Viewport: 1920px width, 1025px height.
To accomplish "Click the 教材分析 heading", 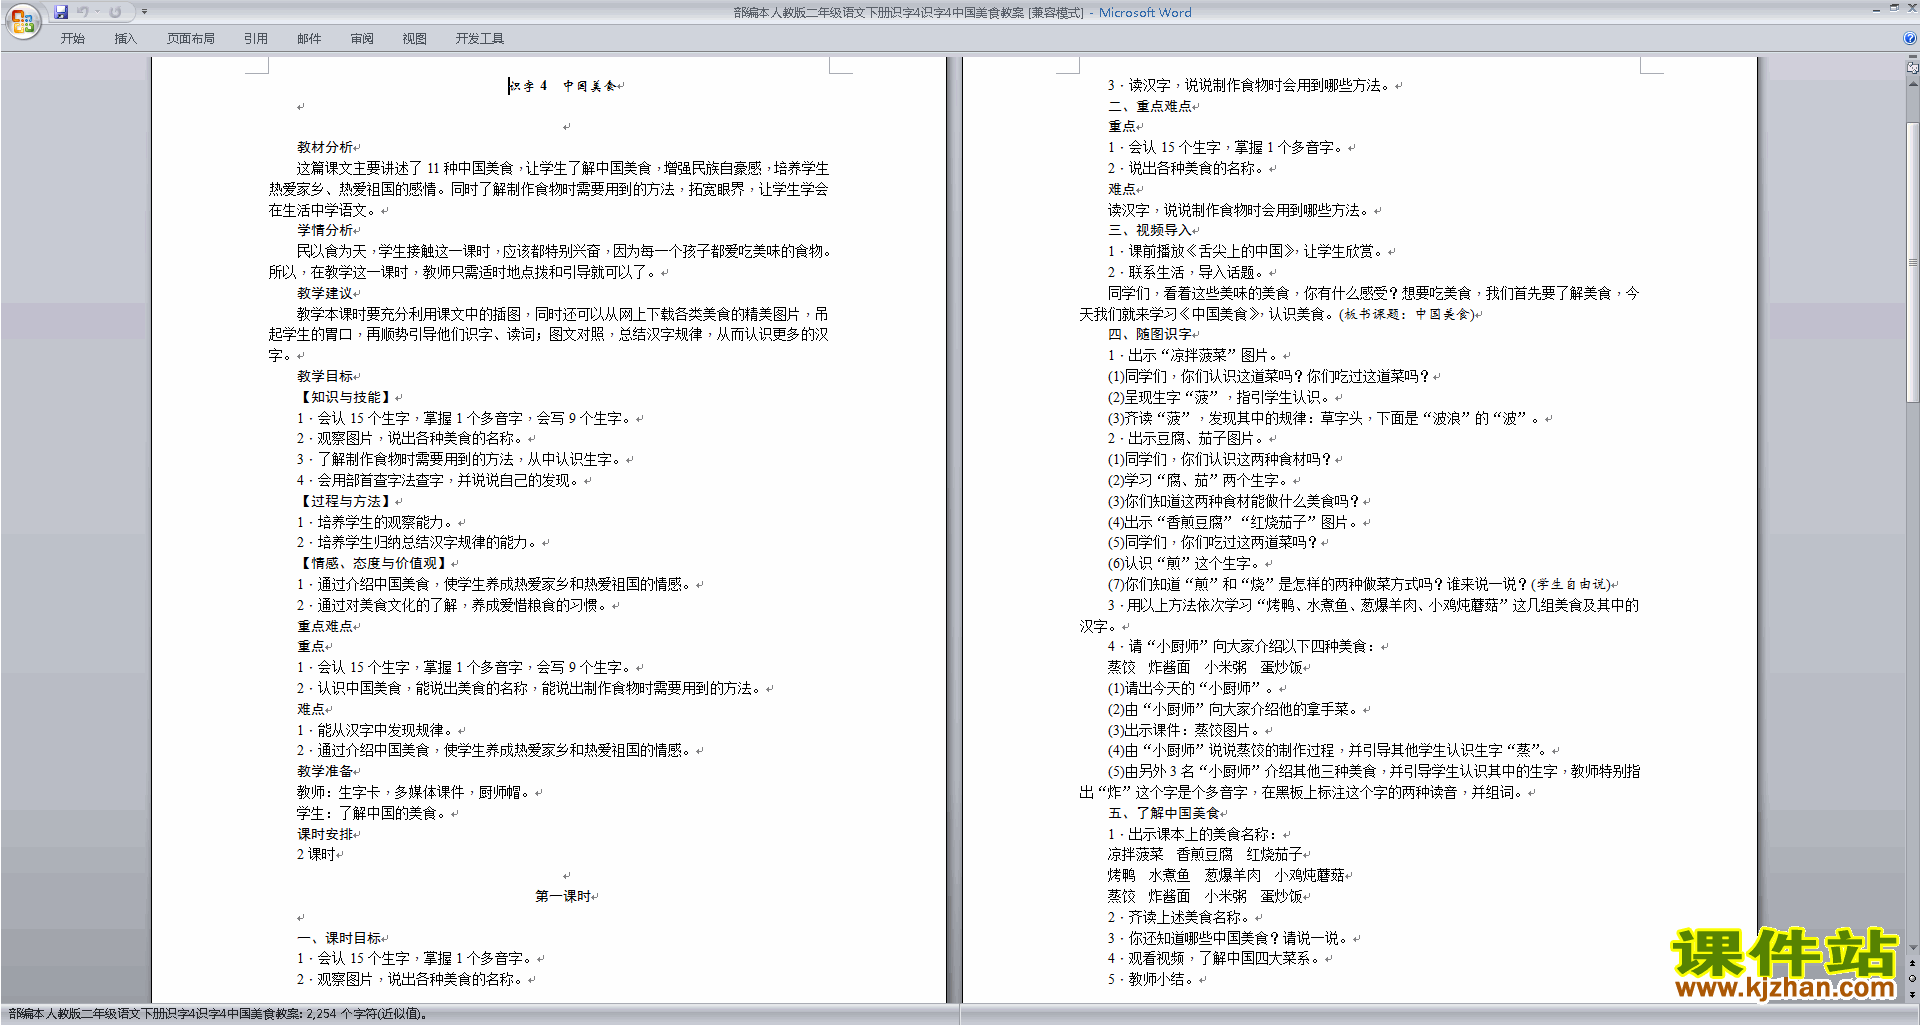I will click(x=325, y=148).
